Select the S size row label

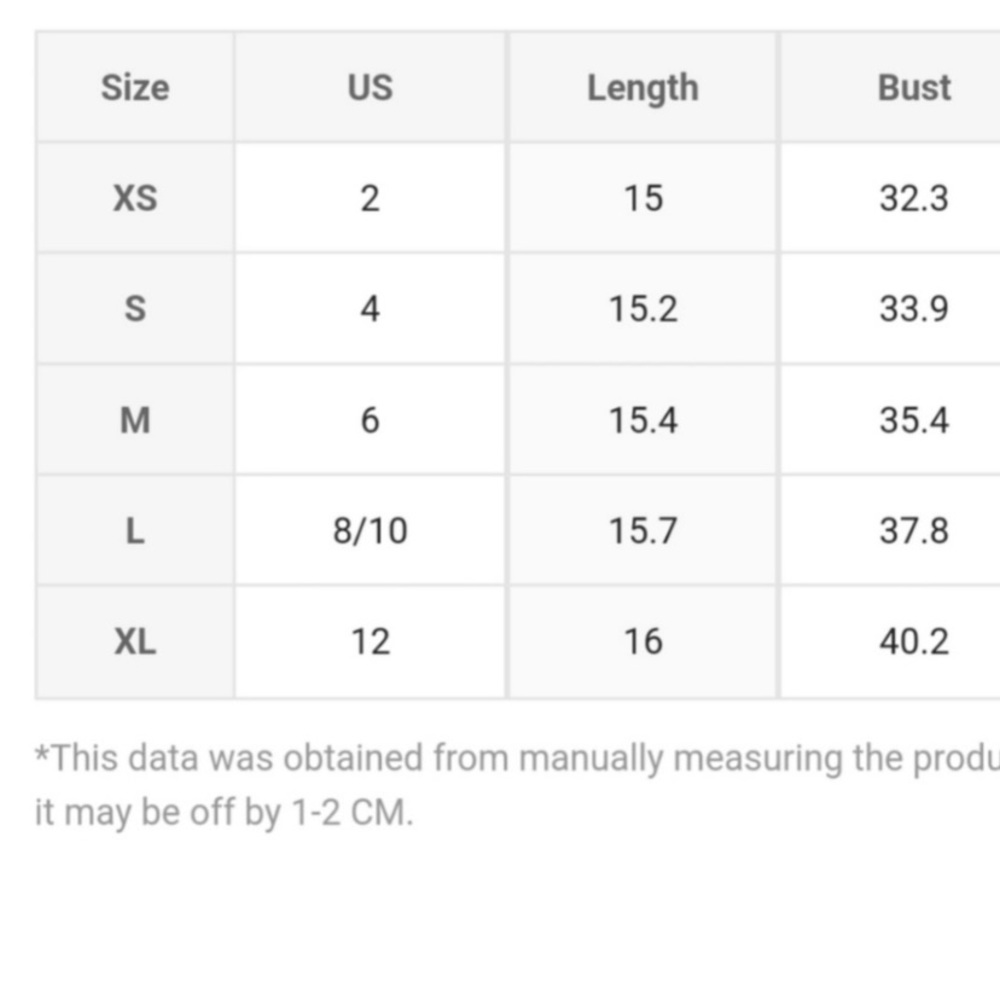[135, 309]
